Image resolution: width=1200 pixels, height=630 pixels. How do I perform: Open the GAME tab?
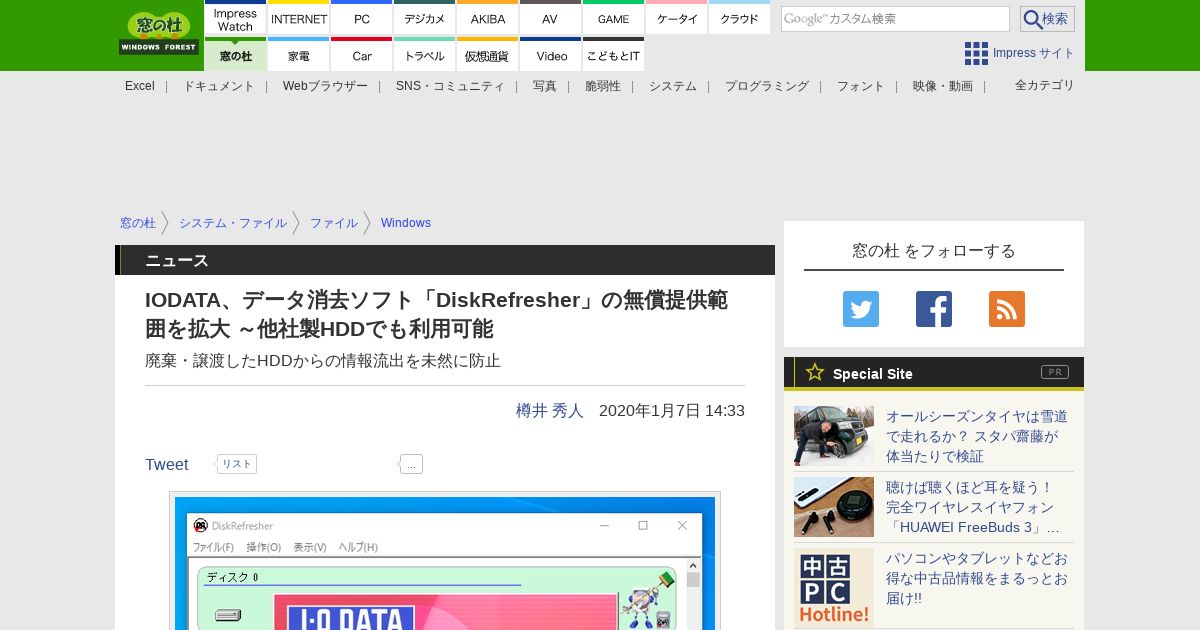pos(613,19)
